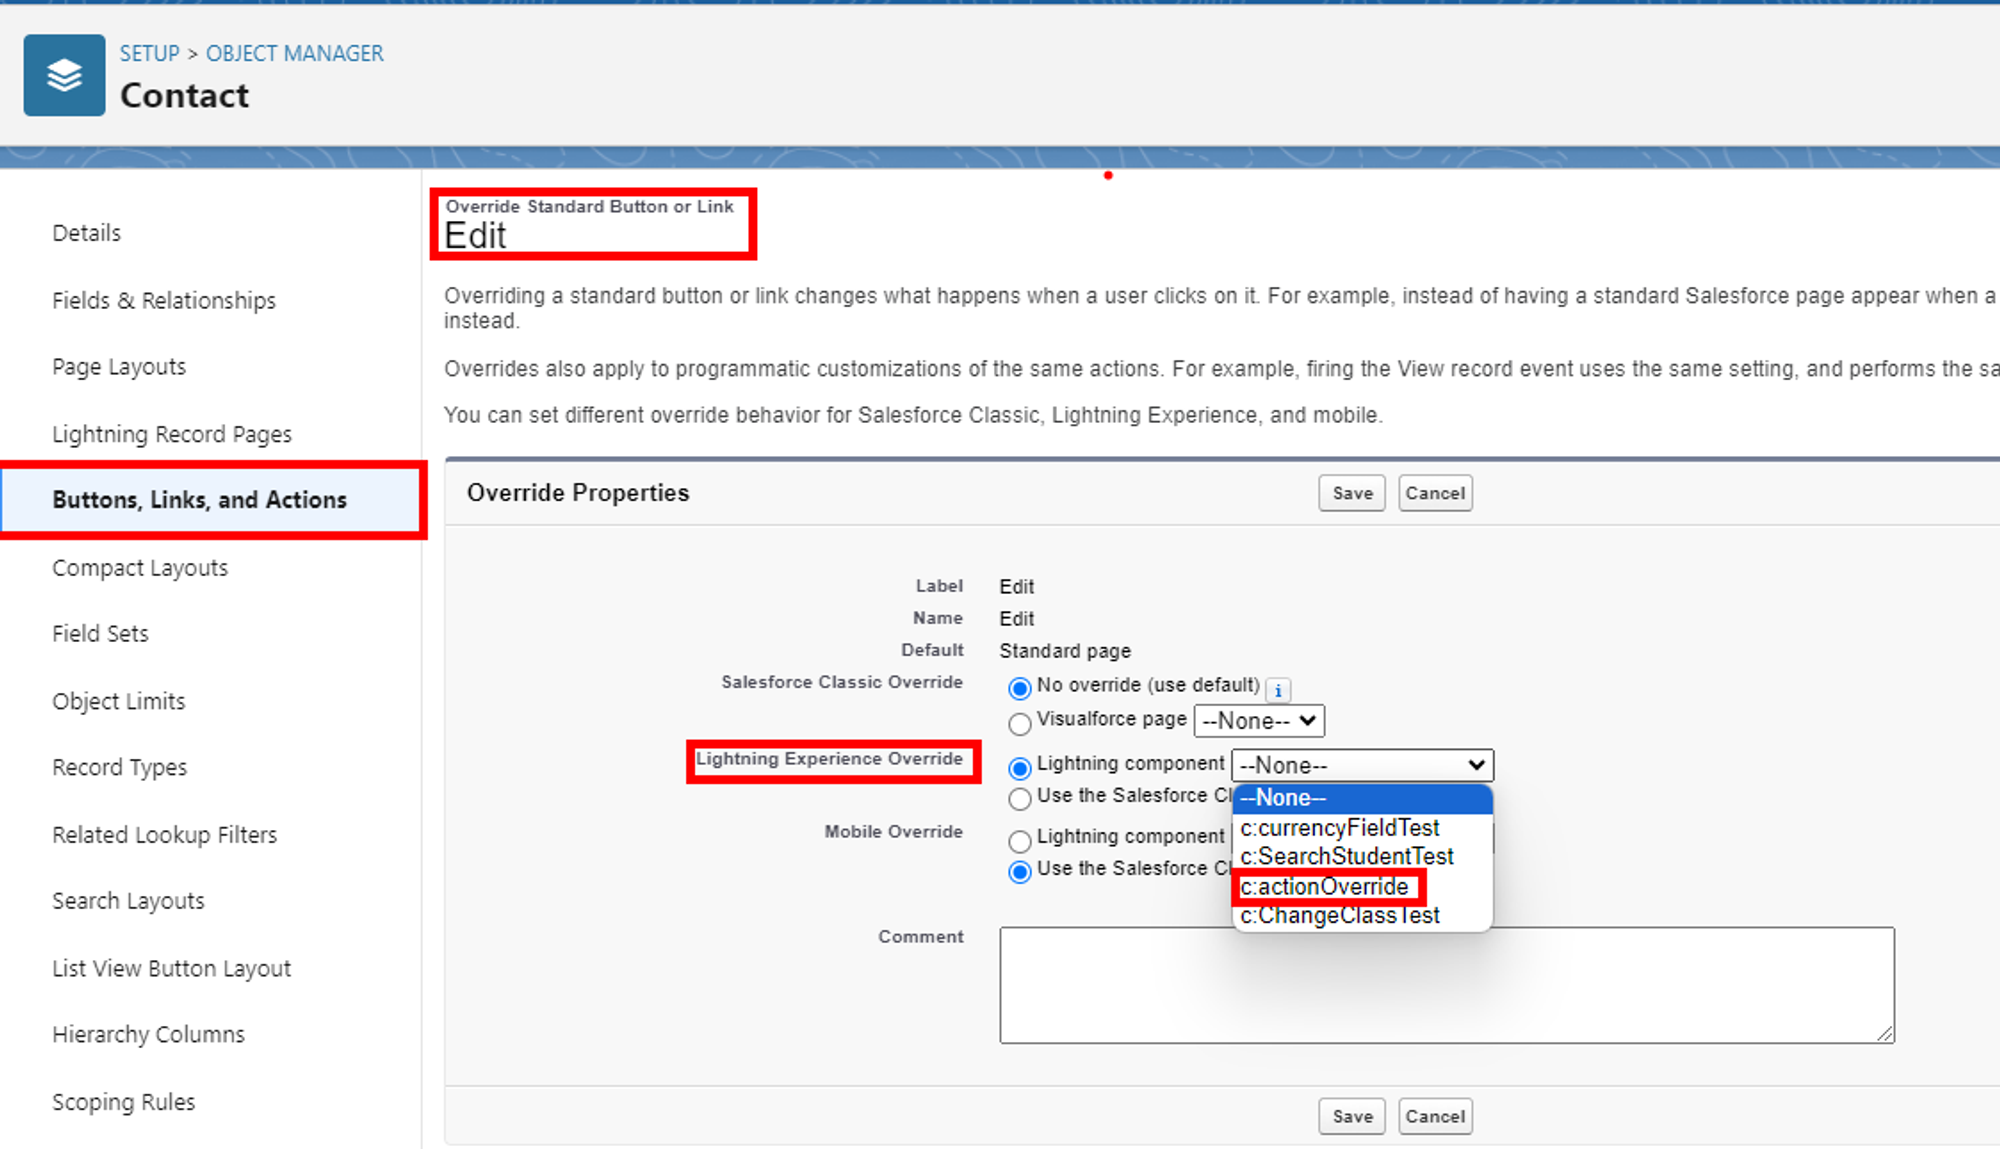Click the top Save button
The height and width of the screenshot is (1149, 2000).
pos(1352,493)
